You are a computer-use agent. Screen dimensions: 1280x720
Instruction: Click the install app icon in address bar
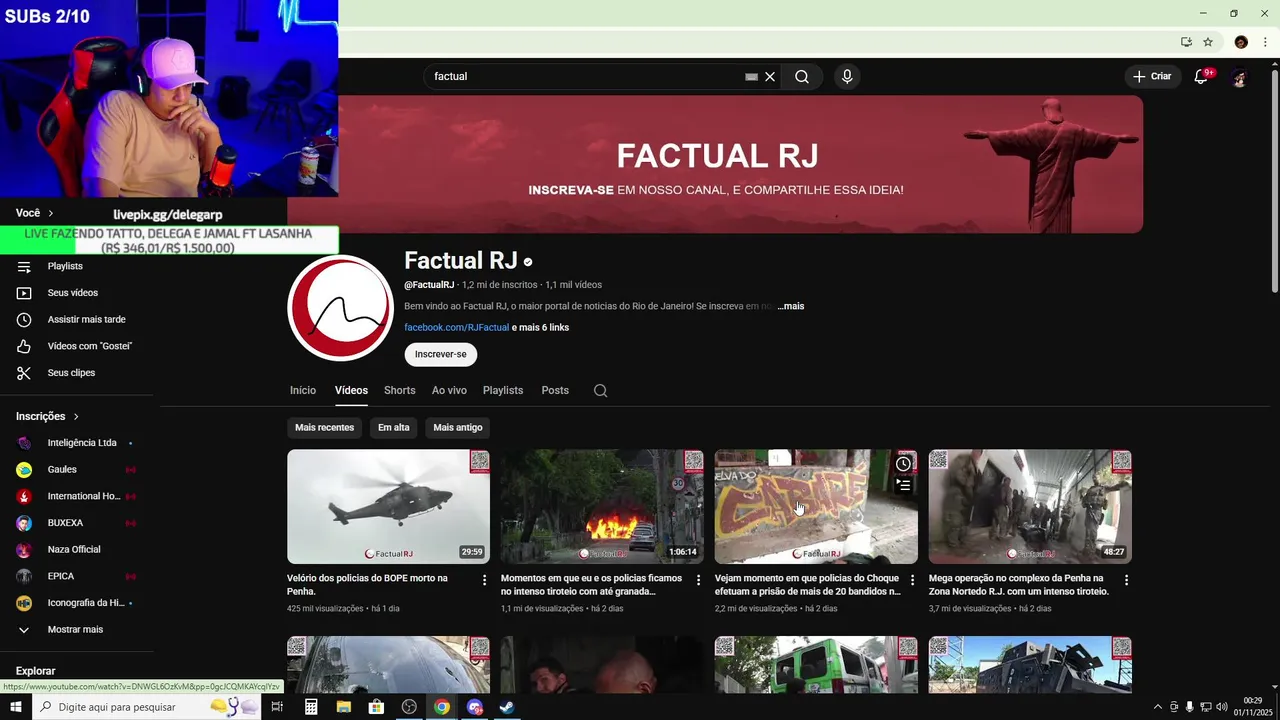click(1186, 42)
